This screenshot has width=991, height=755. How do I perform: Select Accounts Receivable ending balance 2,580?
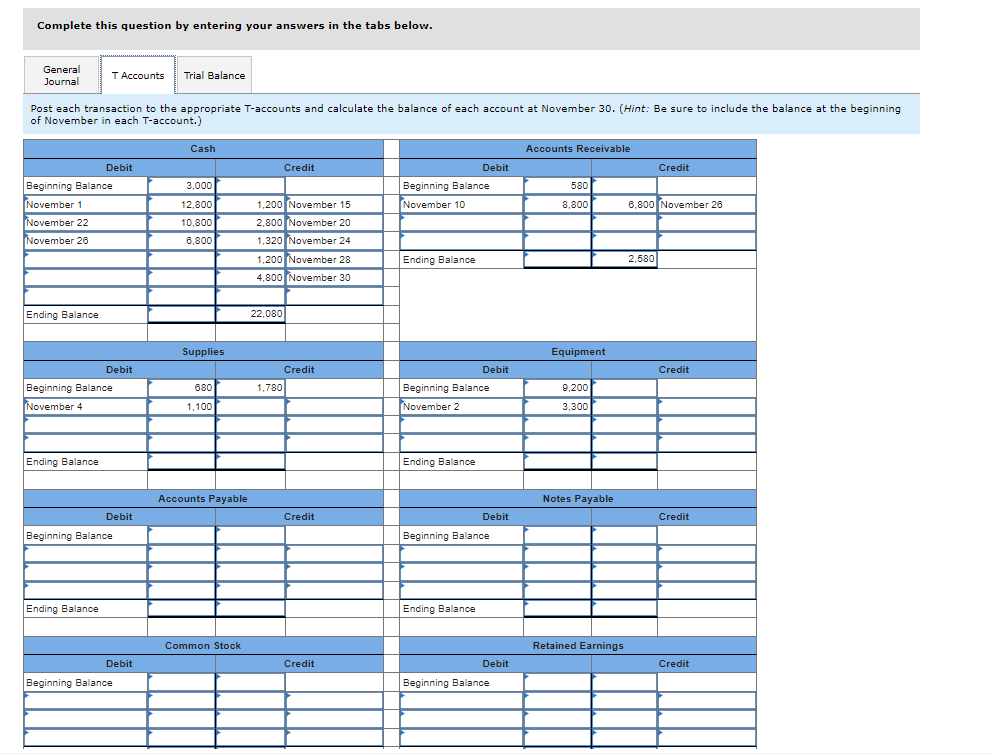(x=624, y=259)
